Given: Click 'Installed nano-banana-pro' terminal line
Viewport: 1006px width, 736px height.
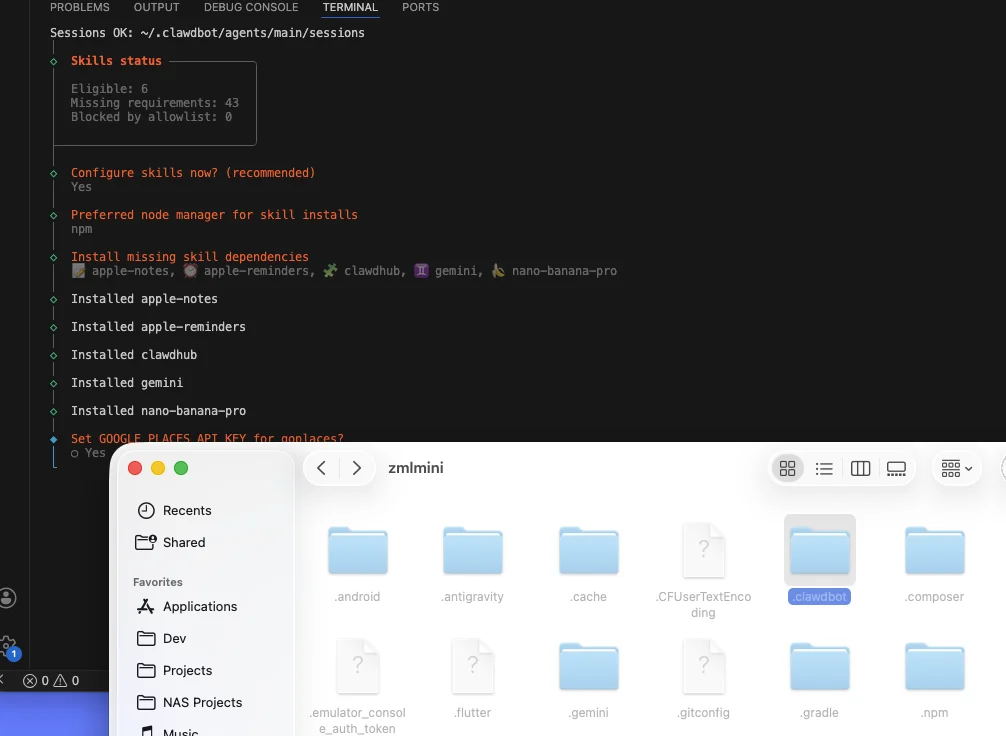Looking at the screenshot, I should tap(158, 411).
